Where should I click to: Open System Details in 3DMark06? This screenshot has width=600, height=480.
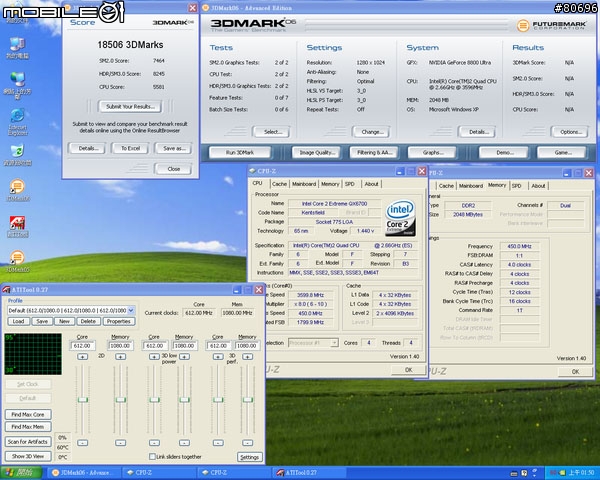pyautogui.click(x=478, y=132)
